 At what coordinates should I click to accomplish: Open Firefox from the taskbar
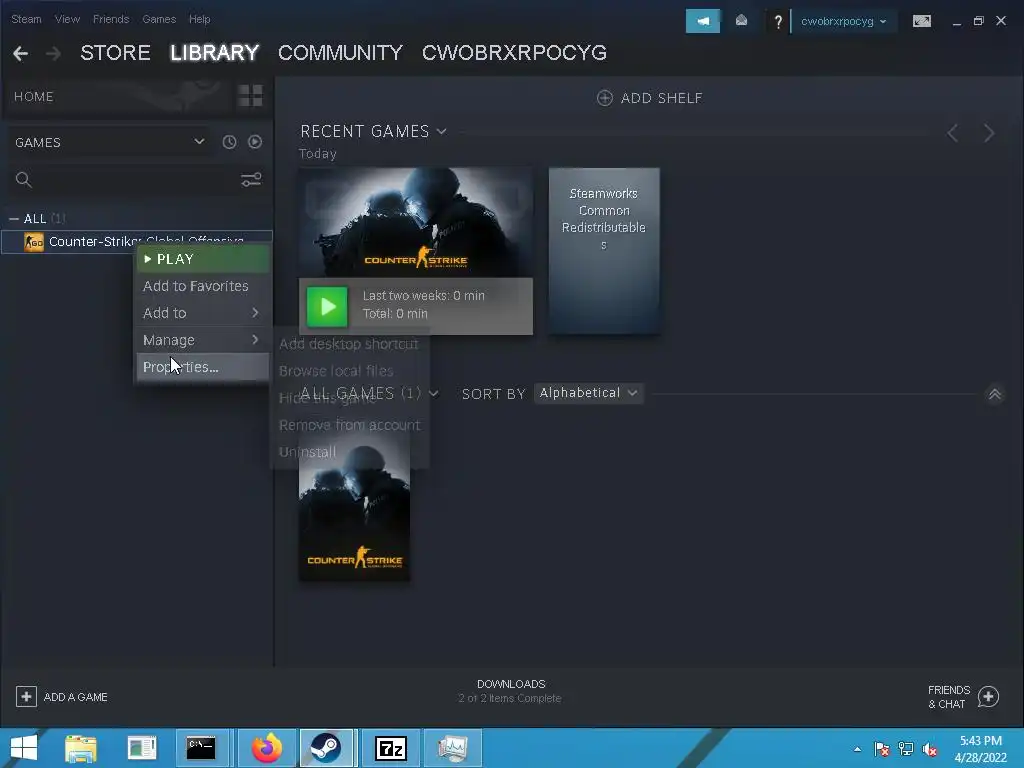tap(267, 748)
